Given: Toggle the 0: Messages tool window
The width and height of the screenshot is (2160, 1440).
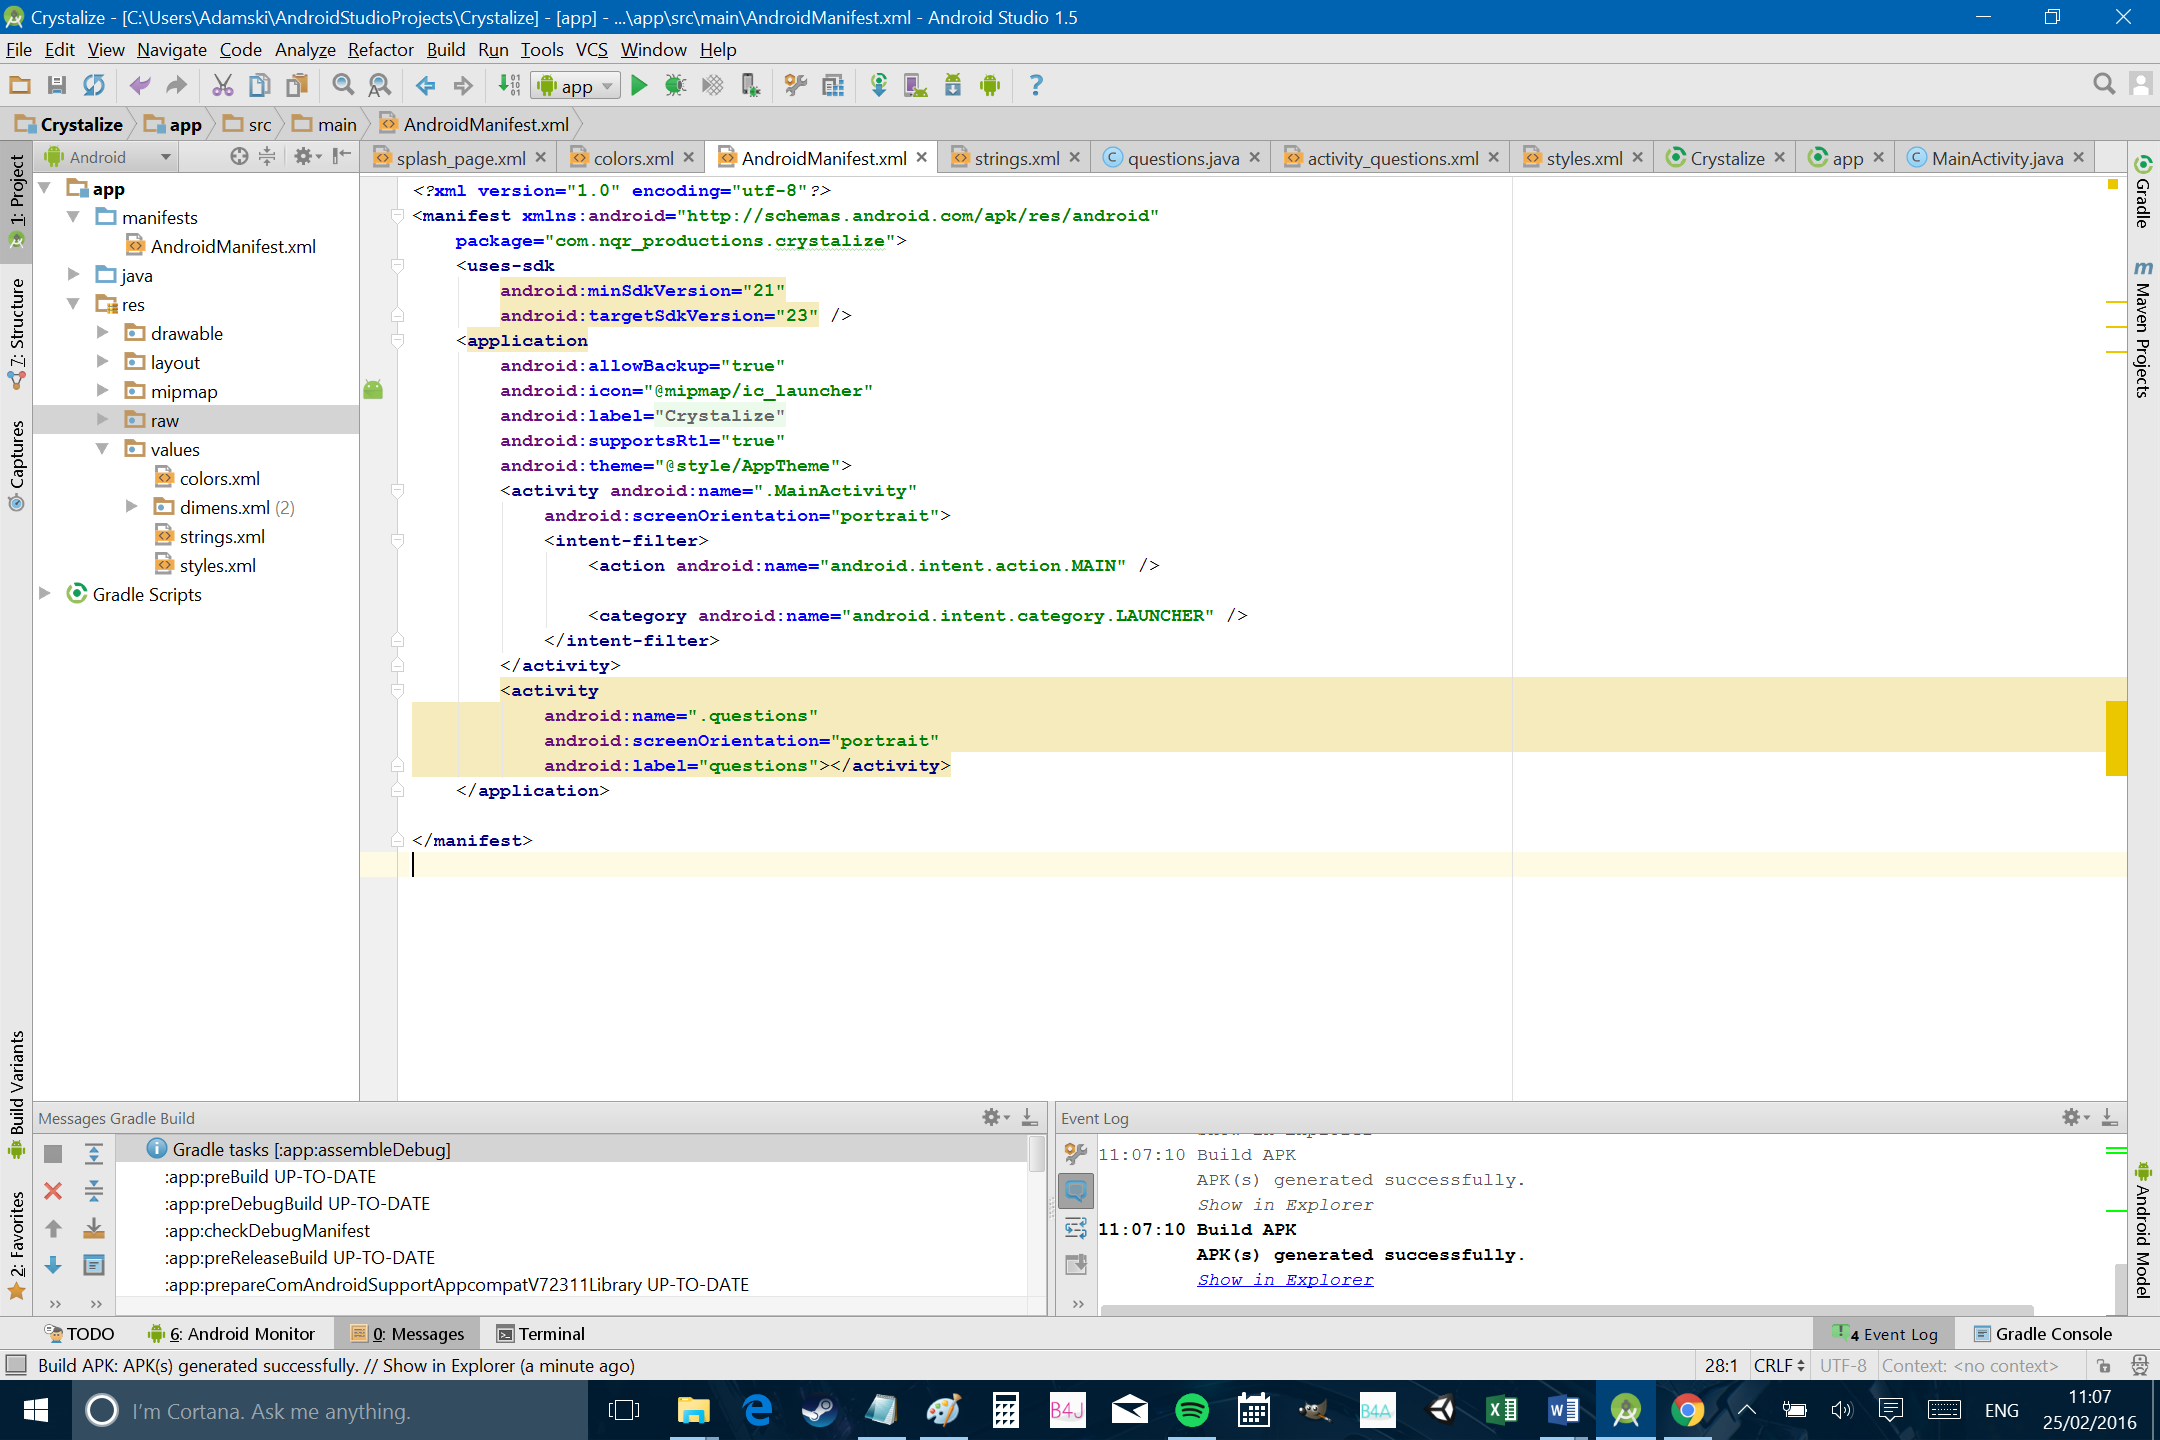Looking at the screenshot, I should coord(407,1333).
